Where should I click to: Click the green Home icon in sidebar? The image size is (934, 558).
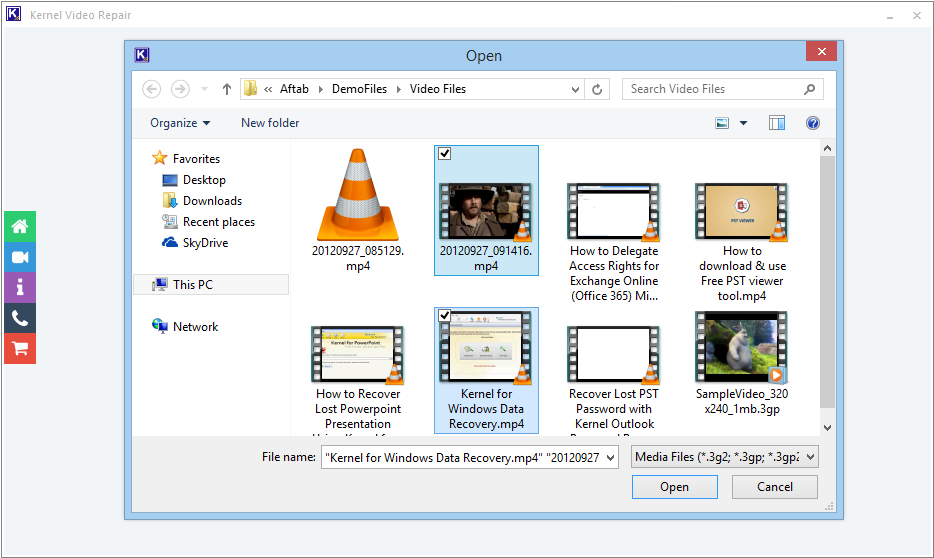(x=19, y=227)
